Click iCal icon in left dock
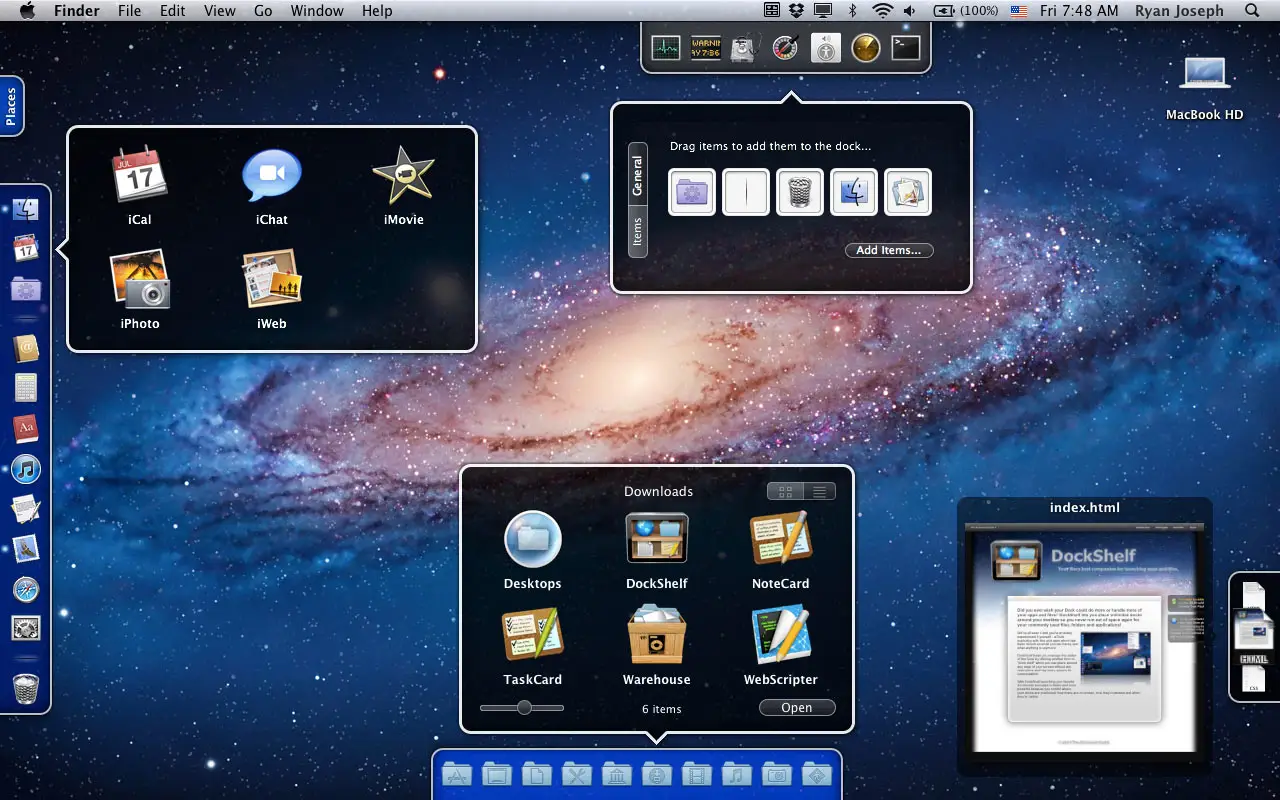 (26, 248)
